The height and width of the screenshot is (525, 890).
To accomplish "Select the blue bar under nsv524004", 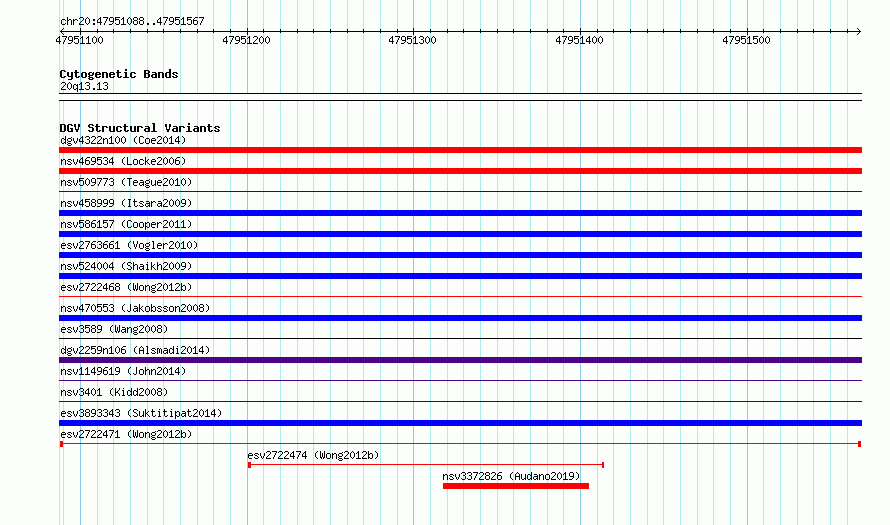I will point(460,276).
